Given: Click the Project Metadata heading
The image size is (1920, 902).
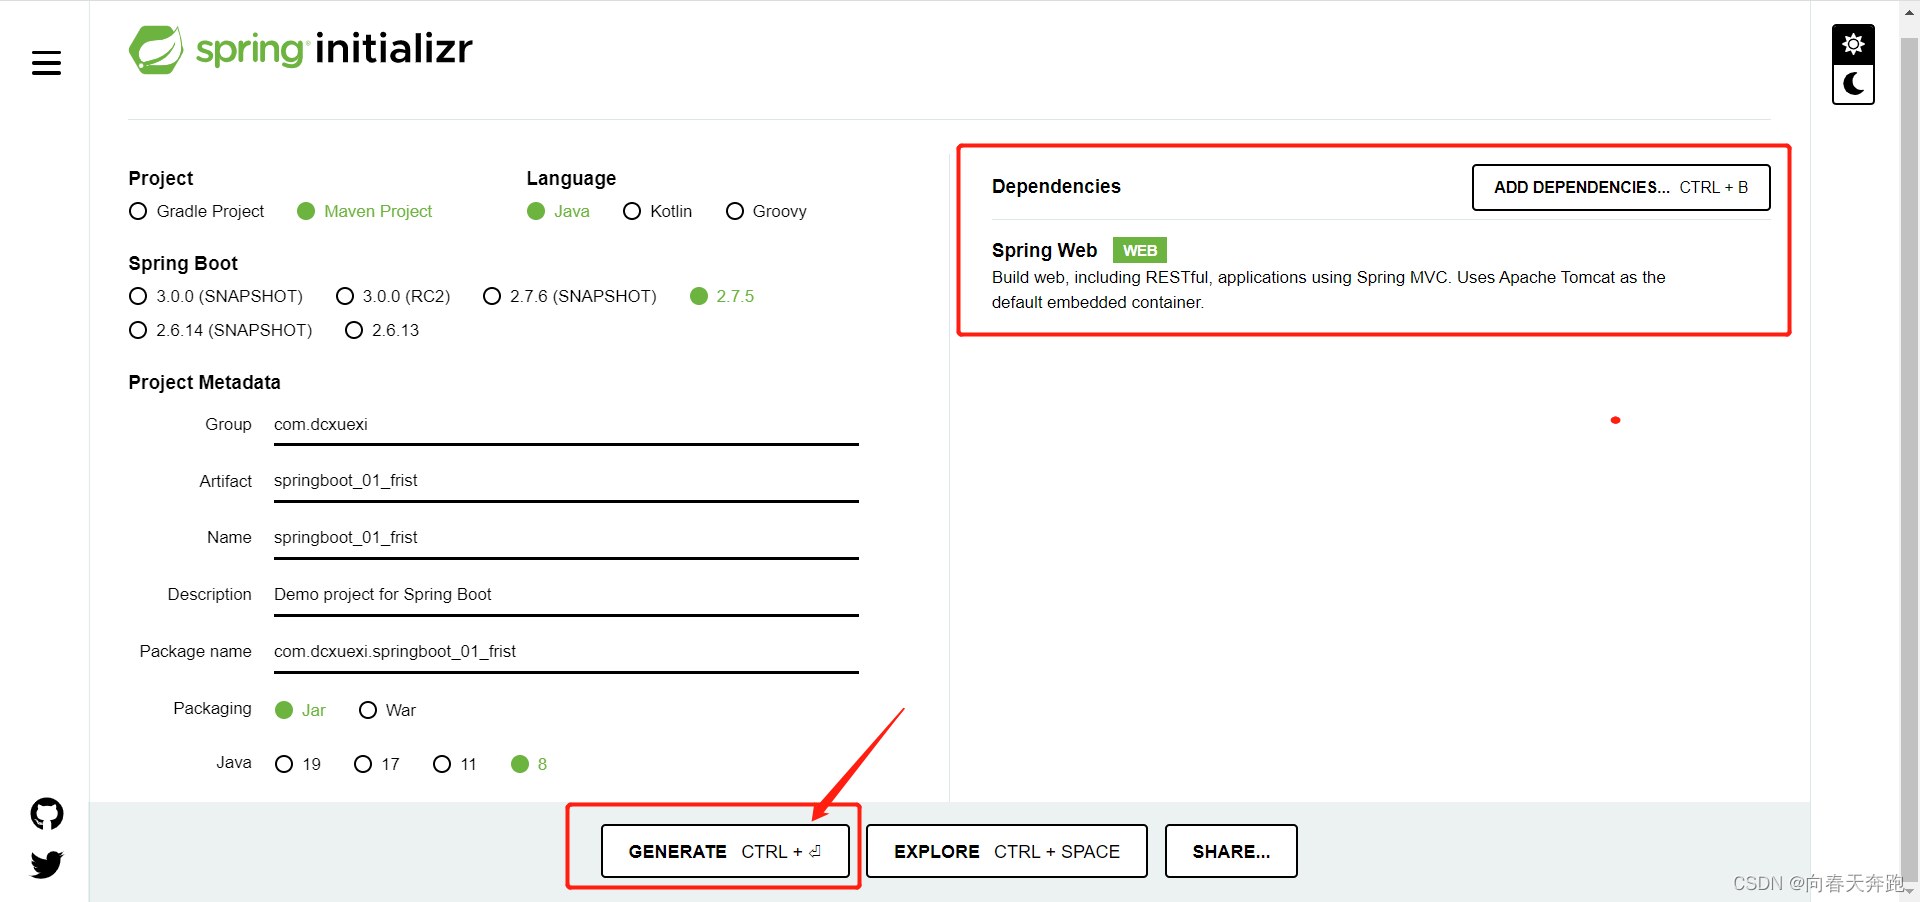Looking at the screenshot, I should click(204, 382).
